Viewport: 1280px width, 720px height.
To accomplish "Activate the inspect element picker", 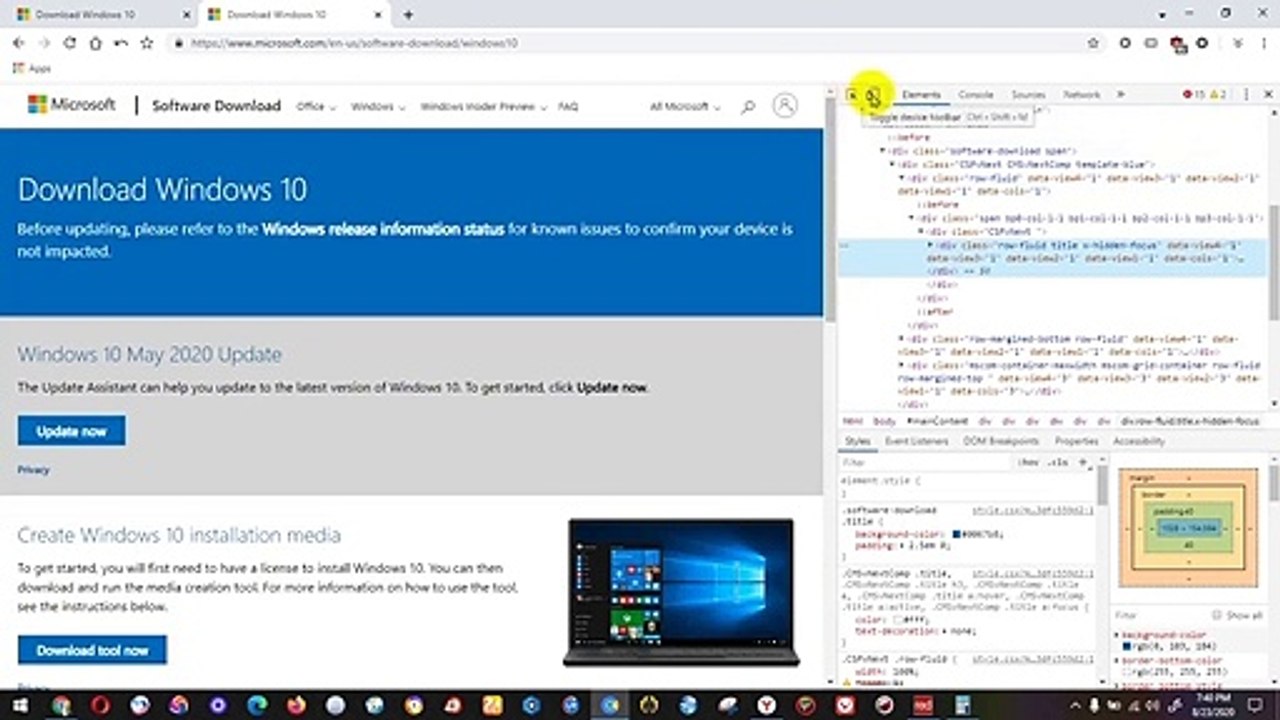I will (852, 95).
